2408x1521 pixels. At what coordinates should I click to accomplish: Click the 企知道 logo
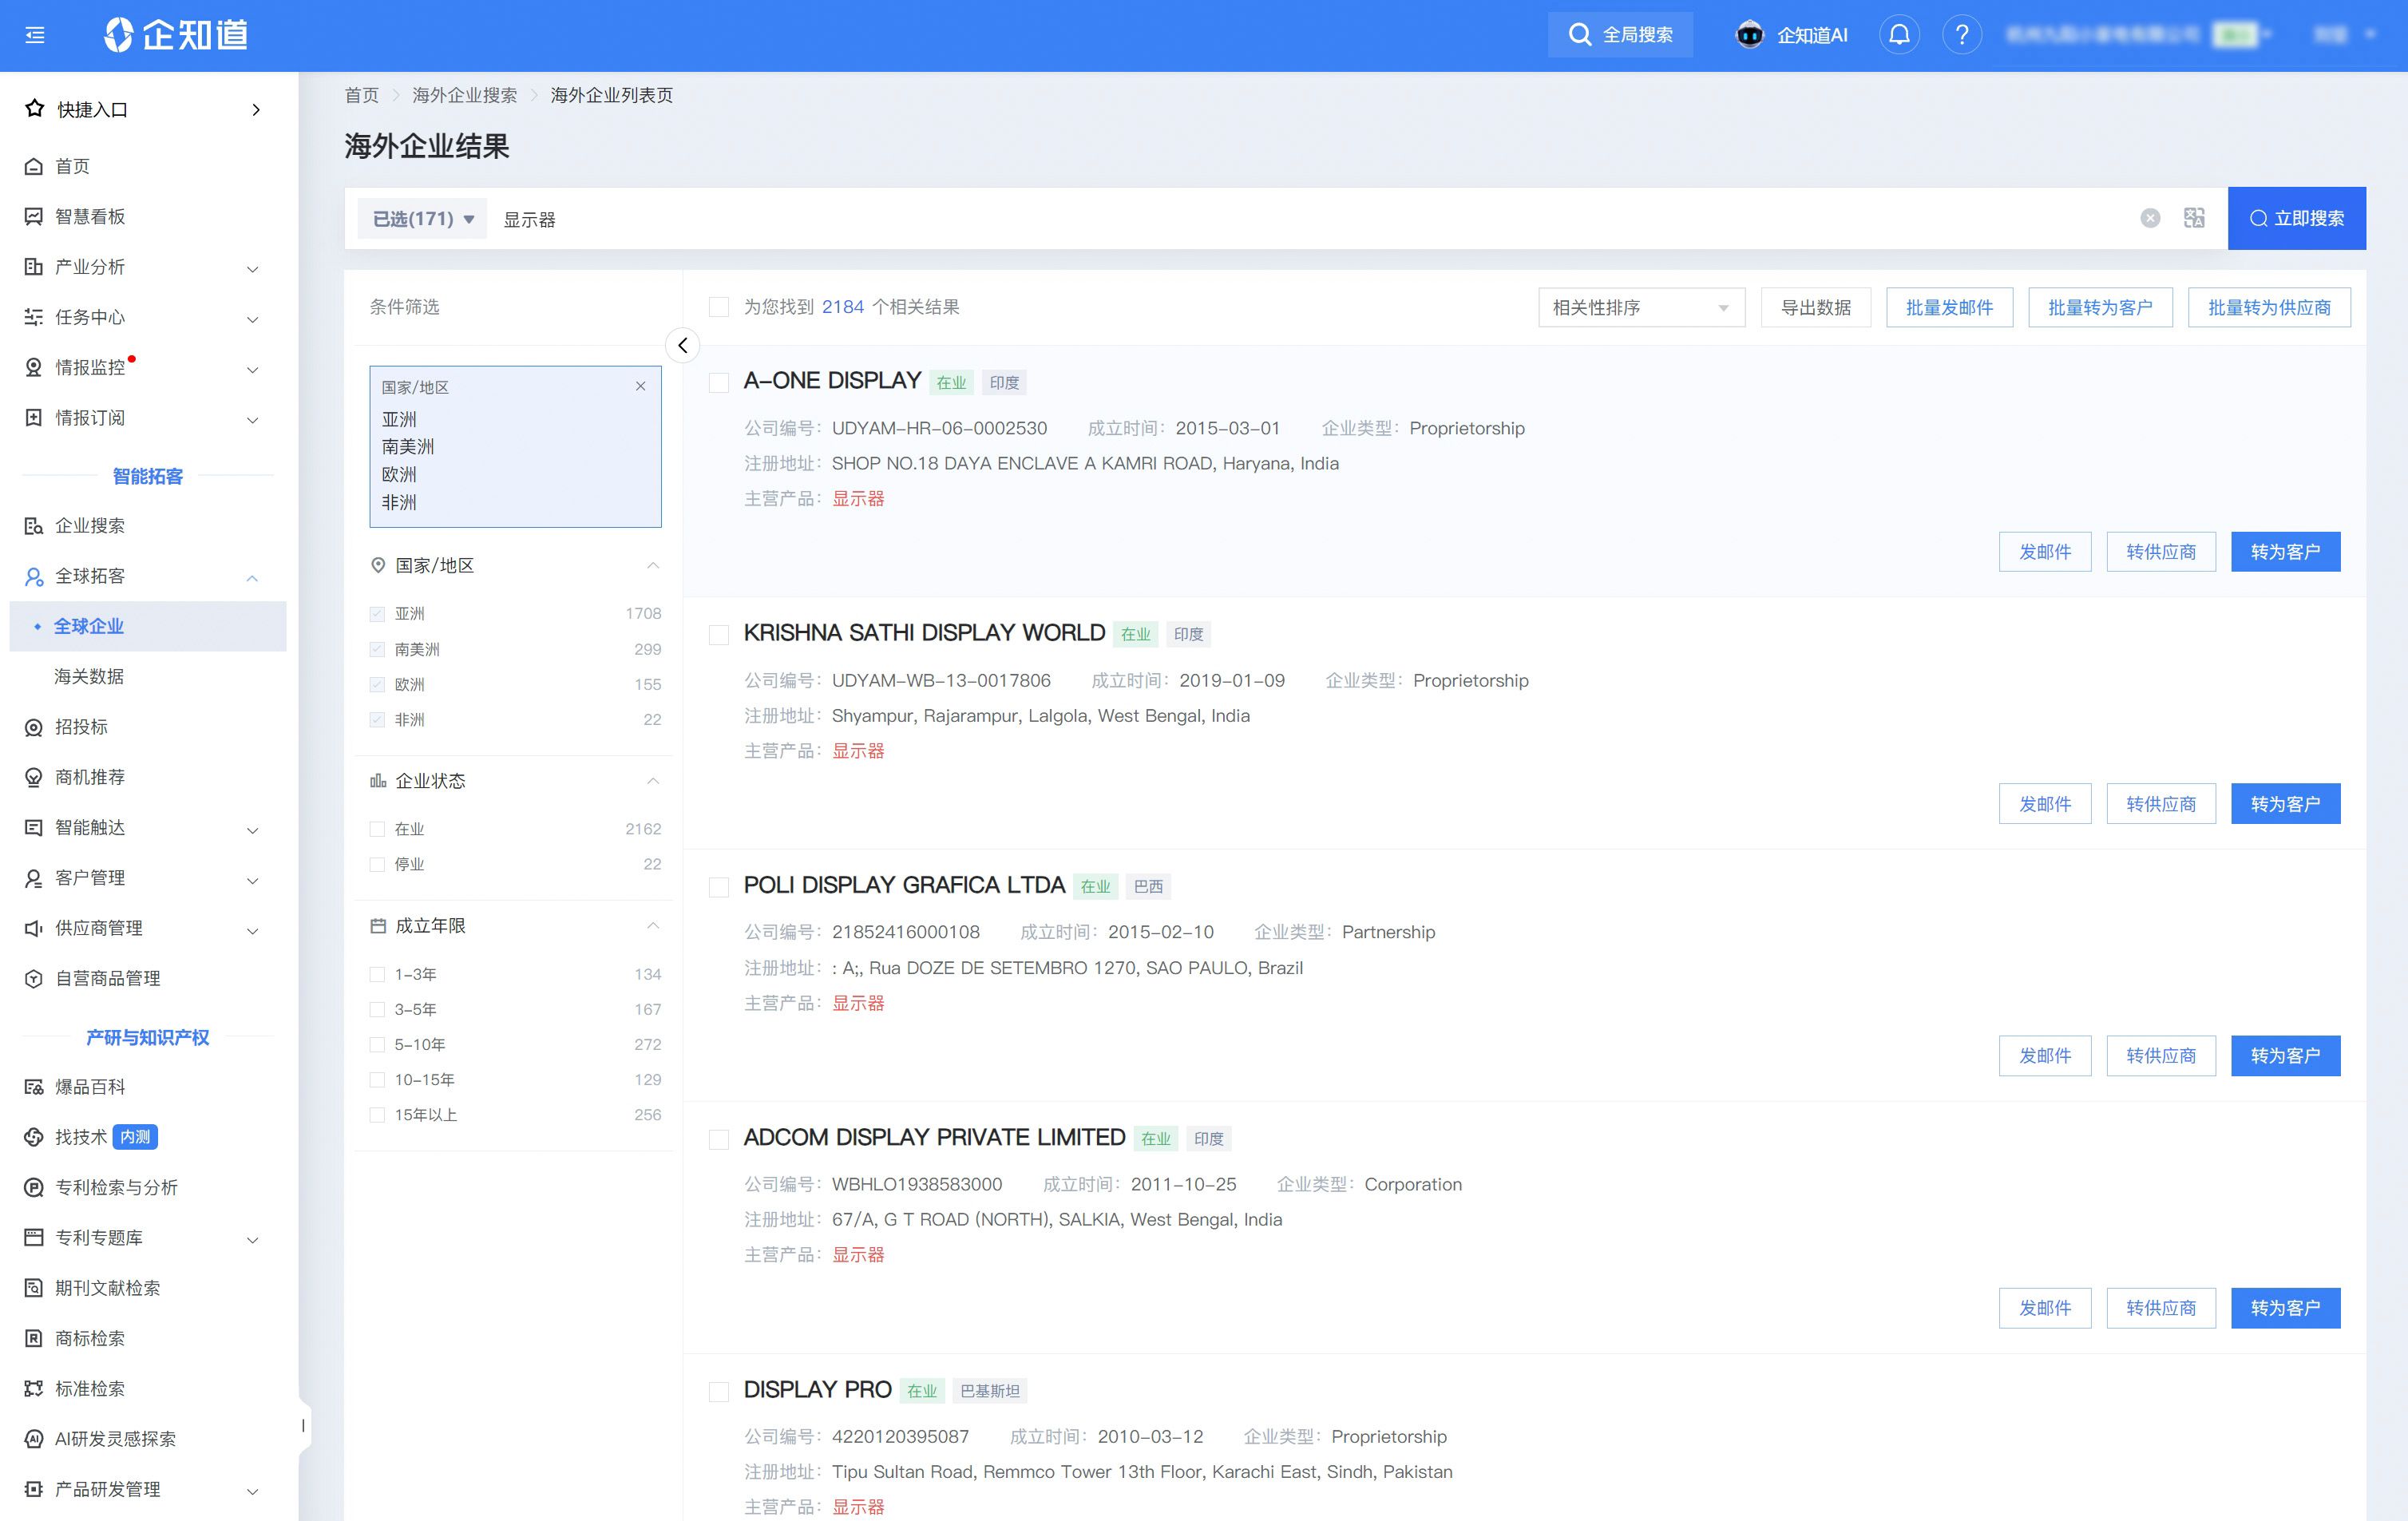click(x=176, y=35)
